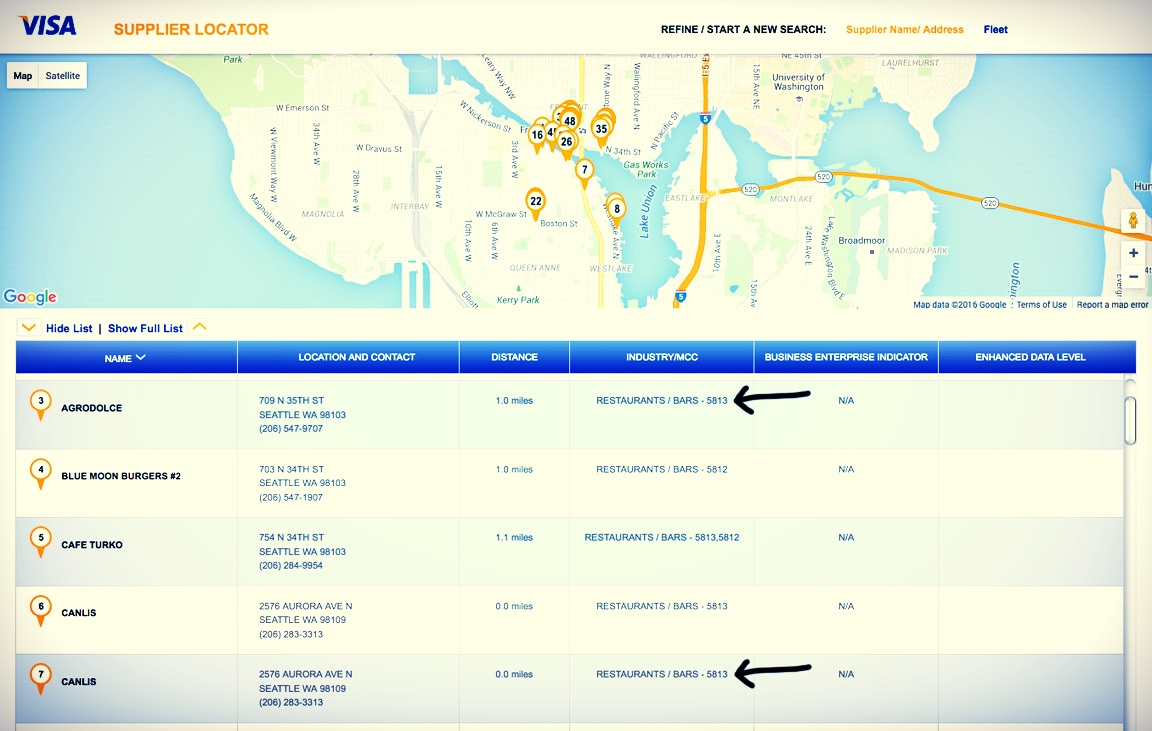The height and width of the screenshot is (731, 1152).
Task: Click BUSINESS ENTERPRISE INDICATOR header
Action: [x=846, y=357]
